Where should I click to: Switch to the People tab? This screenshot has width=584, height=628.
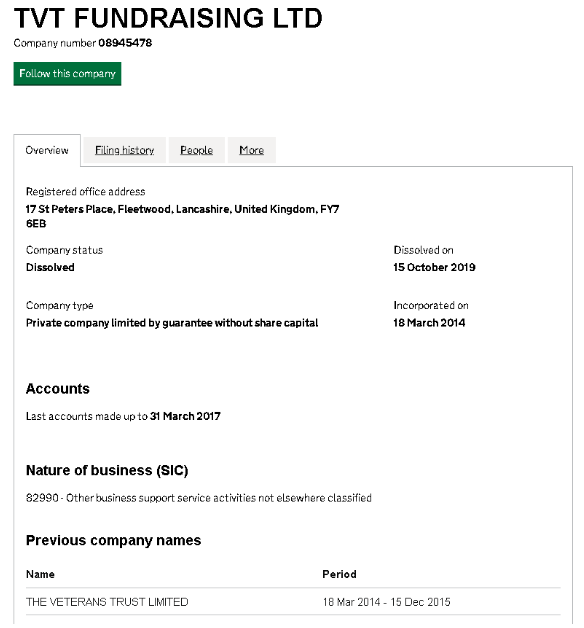tap(196, 150)
